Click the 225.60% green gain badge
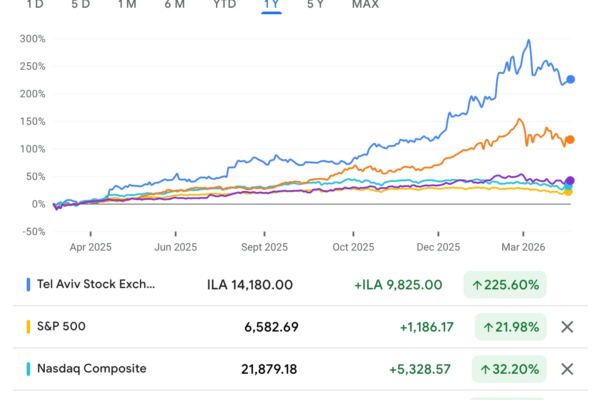 tap(505, 284)
